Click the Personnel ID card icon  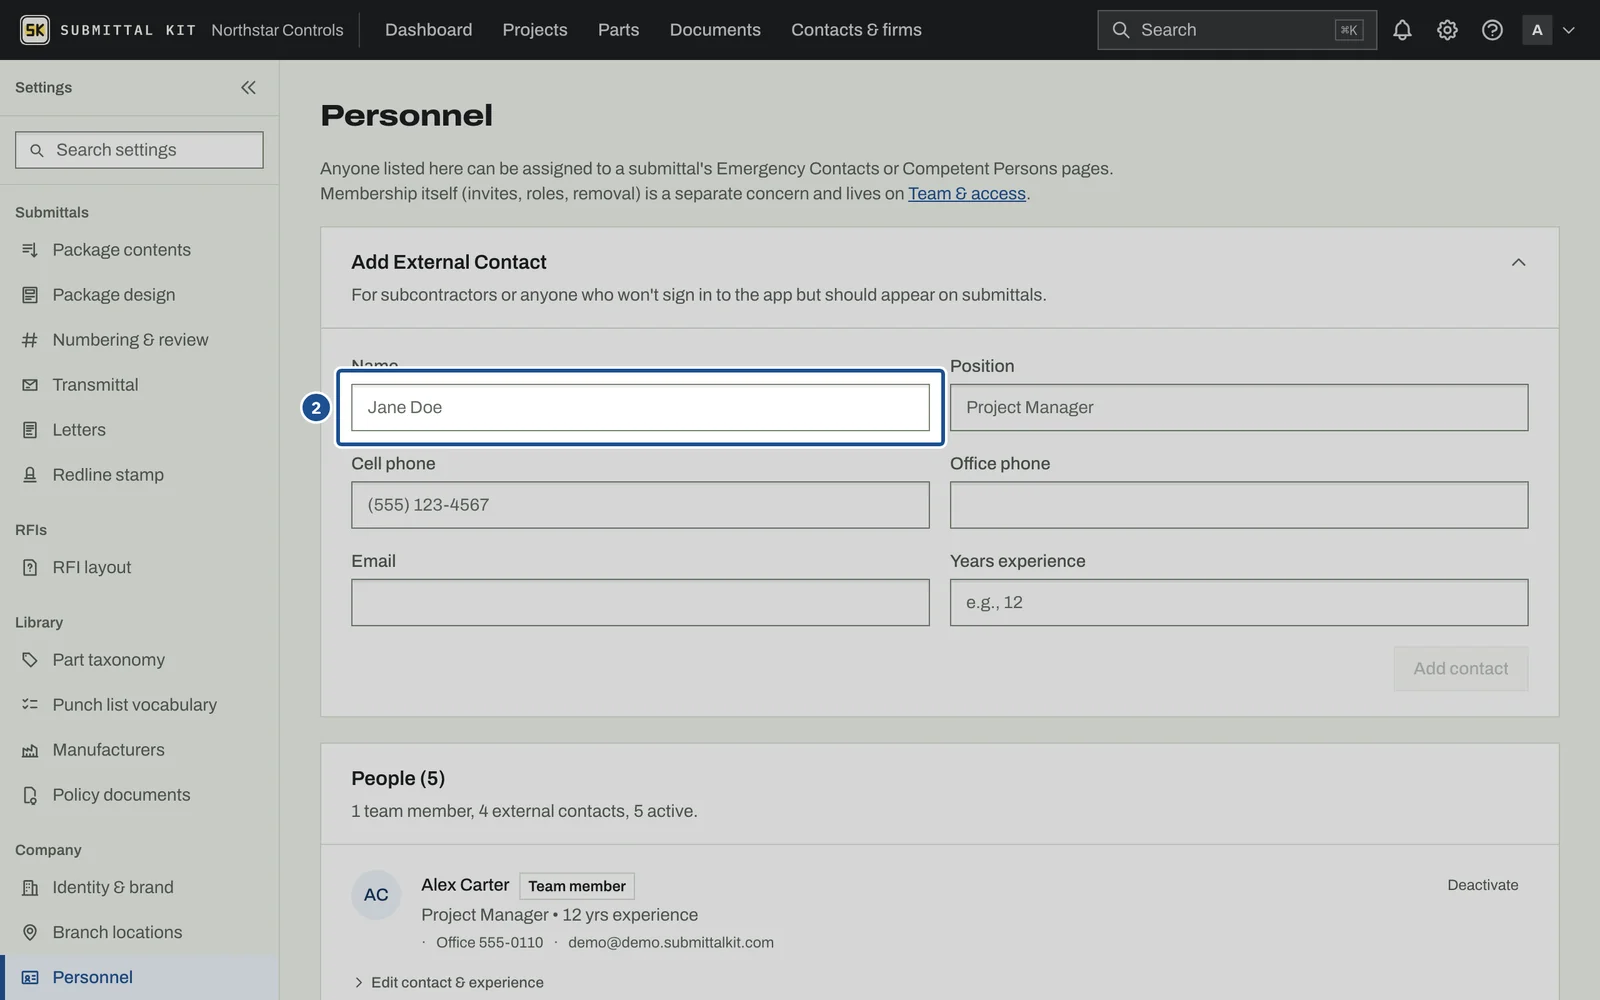click(x=30, y=977)
